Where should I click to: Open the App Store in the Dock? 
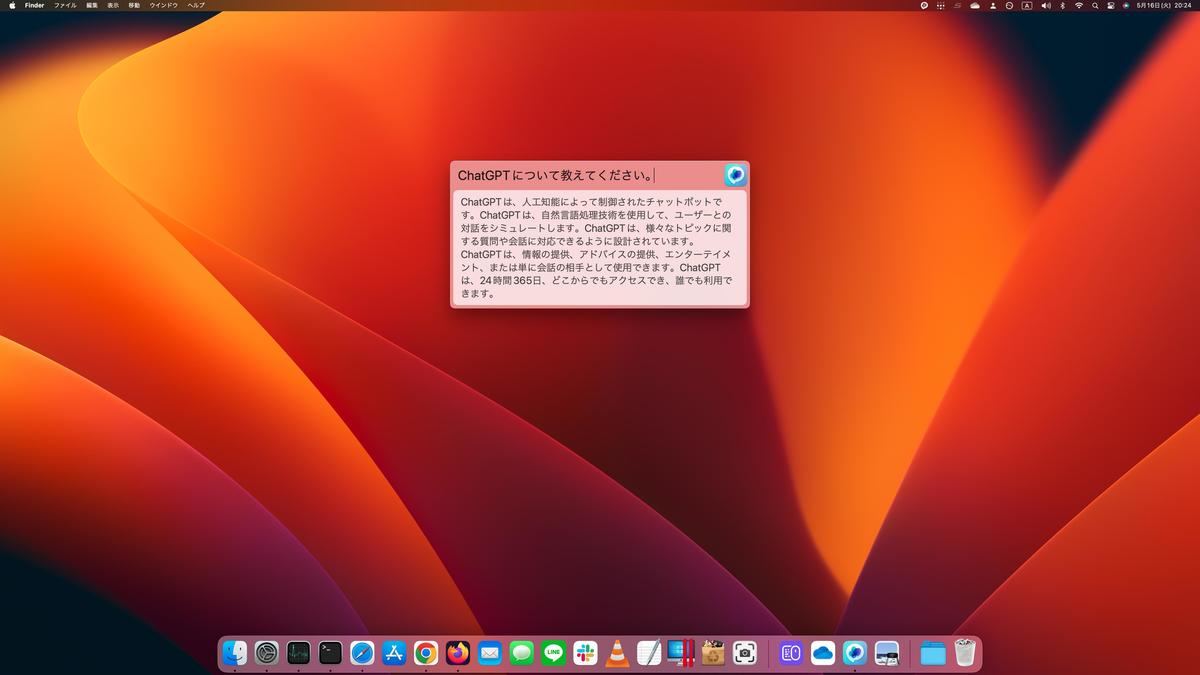(x=394, y=653)
